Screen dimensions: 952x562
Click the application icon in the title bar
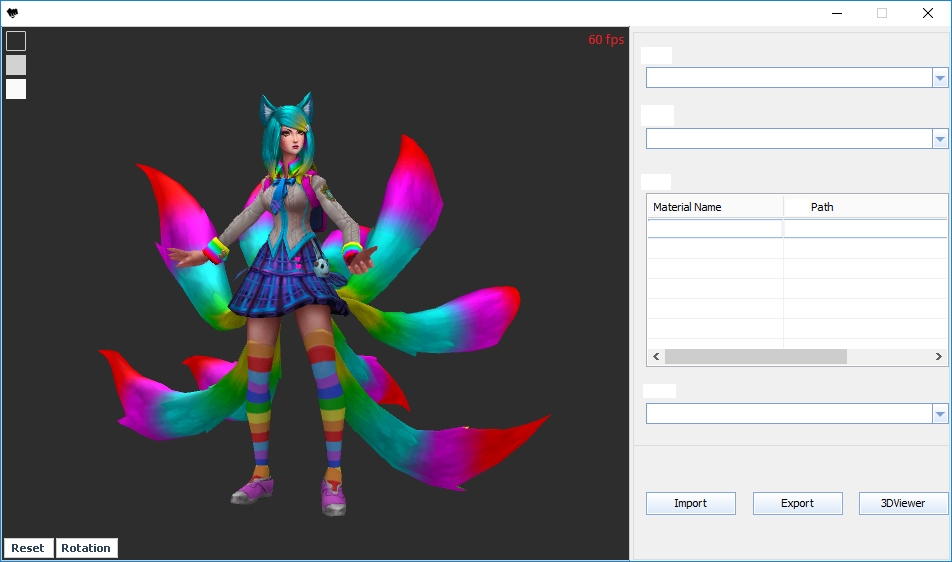coord(12,13)
